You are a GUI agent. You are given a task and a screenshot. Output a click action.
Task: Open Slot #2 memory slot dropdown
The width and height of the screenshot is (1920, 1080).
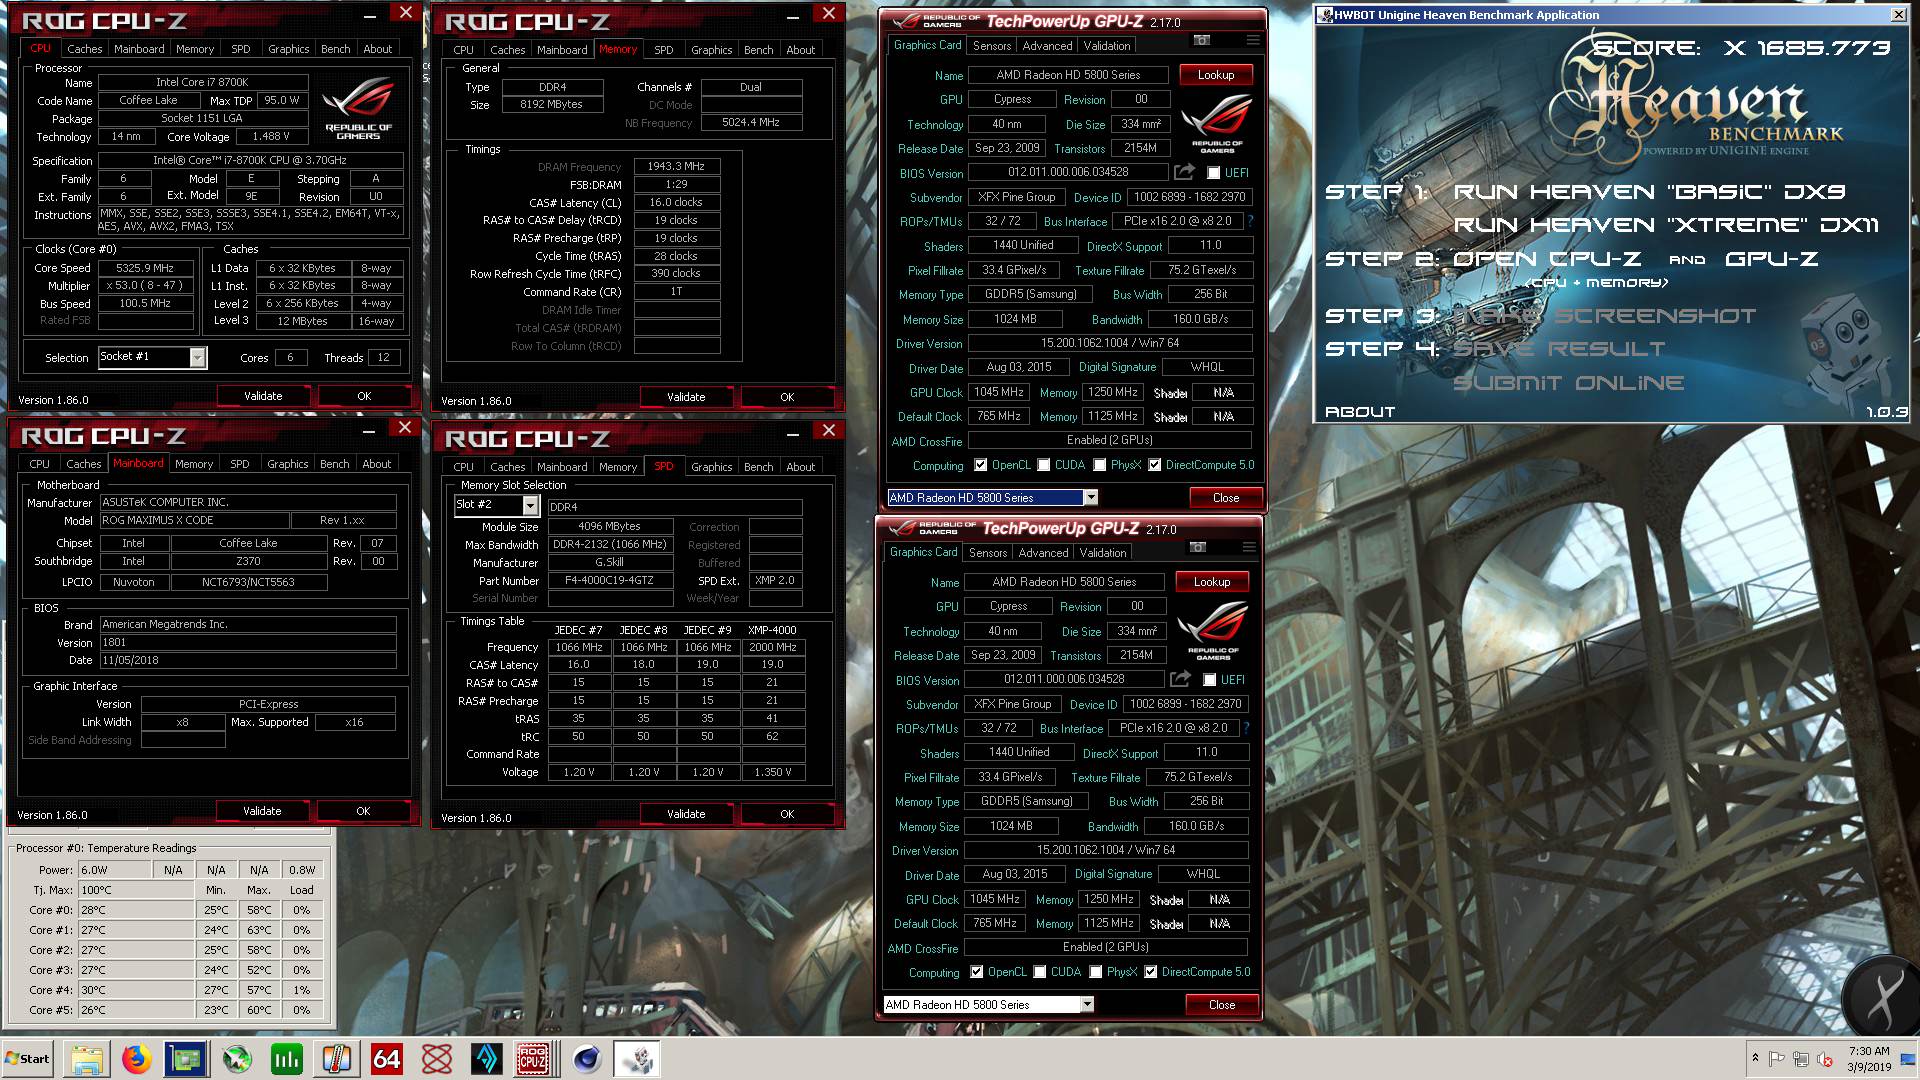pos(530,505)
